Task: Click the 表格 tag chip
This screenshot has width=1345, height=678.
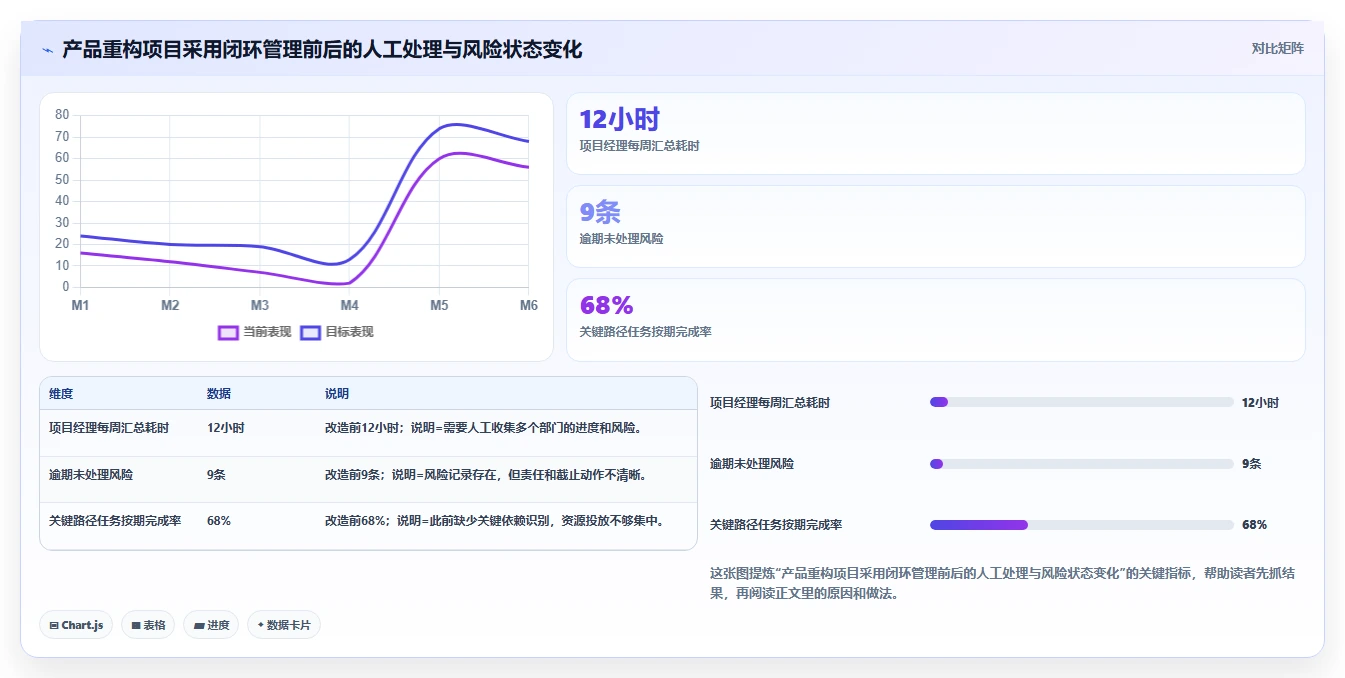Action: pos(148,625)
